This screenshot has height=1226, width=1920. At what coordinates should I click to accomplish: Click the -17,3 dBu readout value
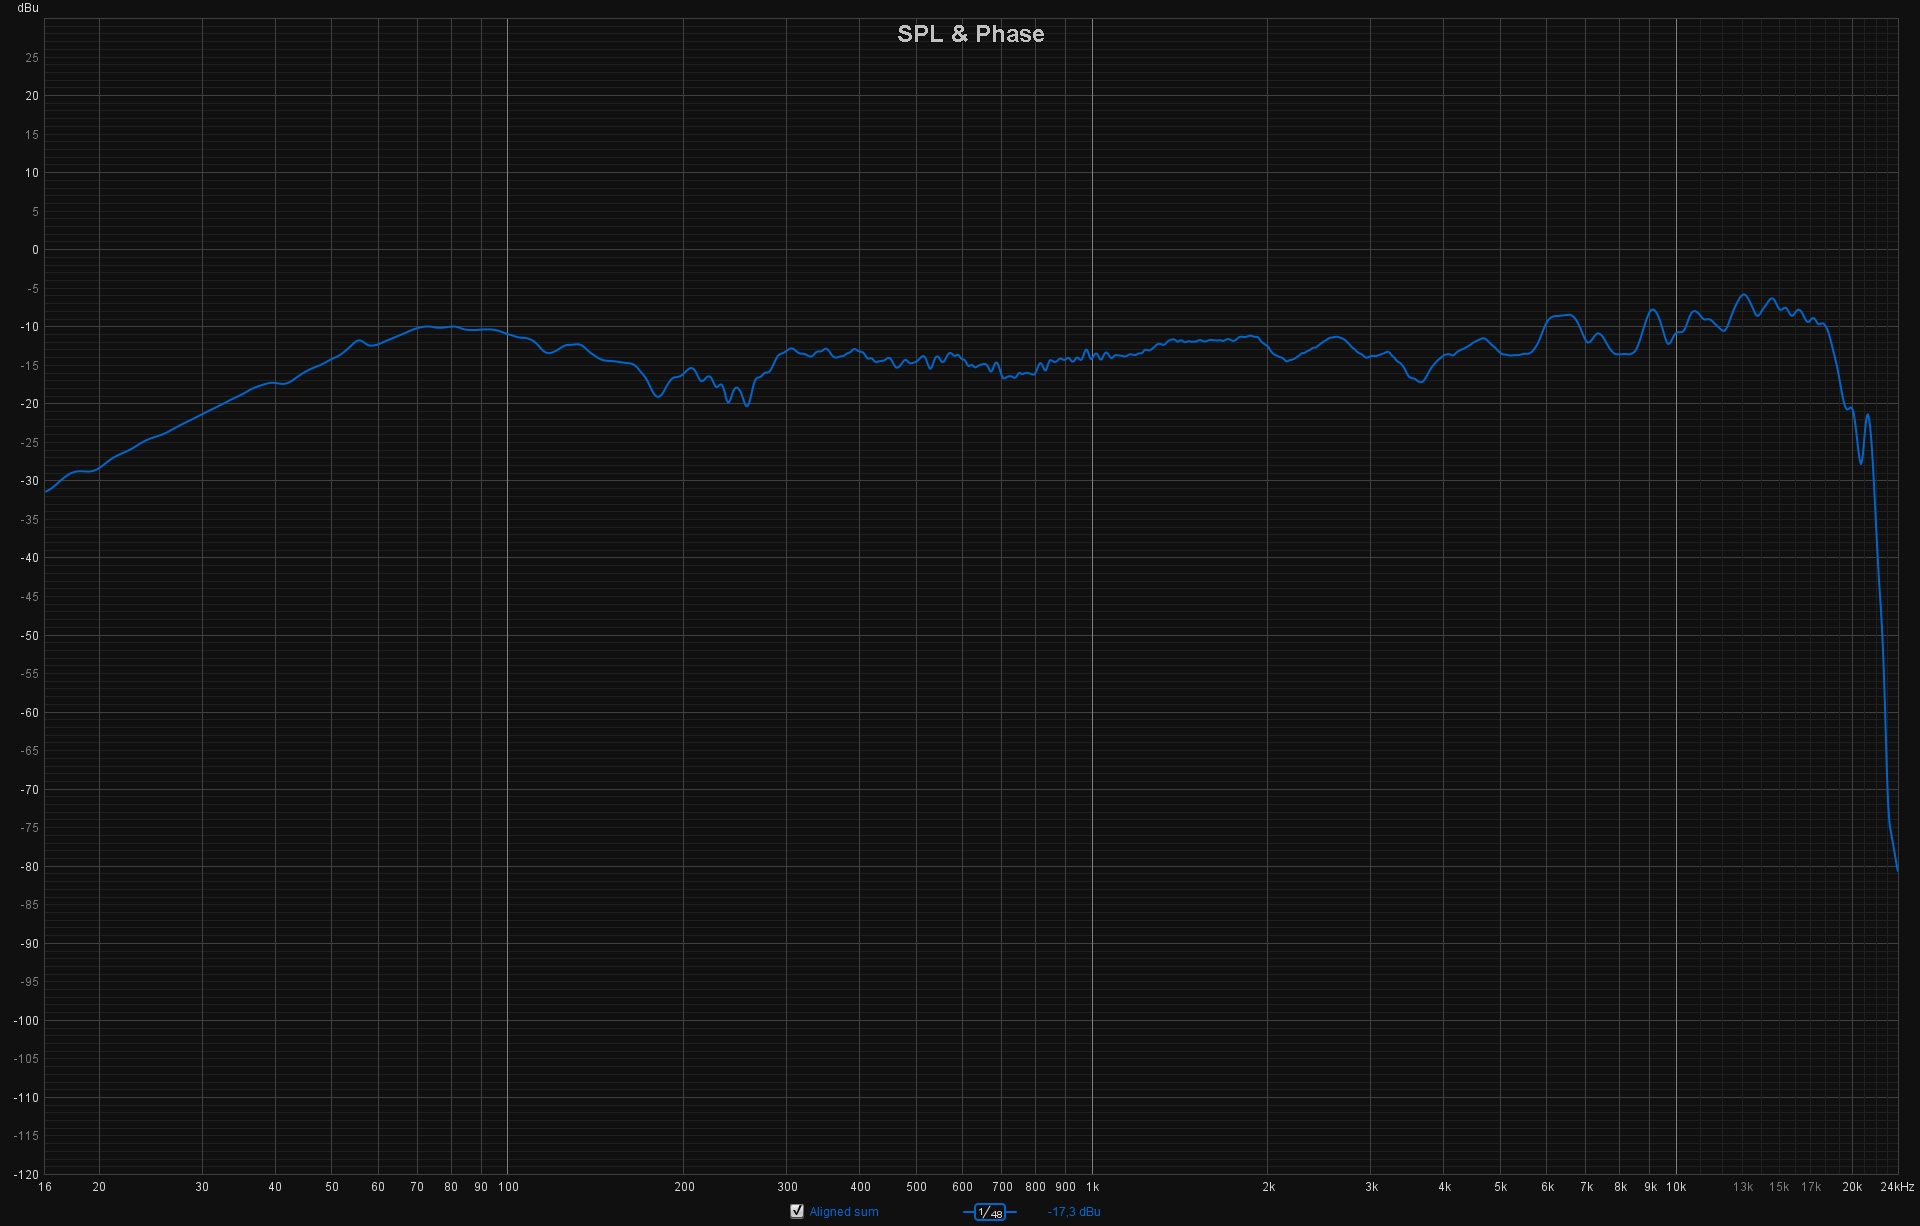coord(1074,1212)
